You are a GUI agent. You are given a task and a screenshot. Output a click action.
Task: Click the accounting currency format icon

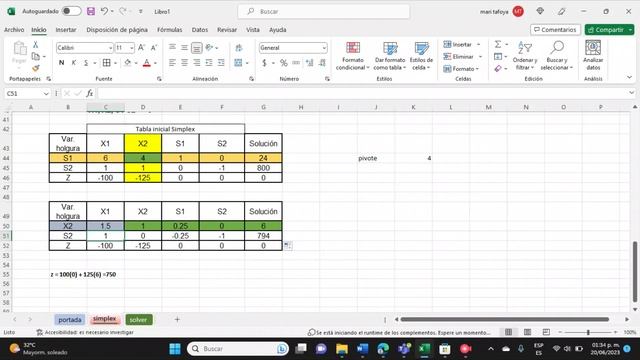click(264, 63)
